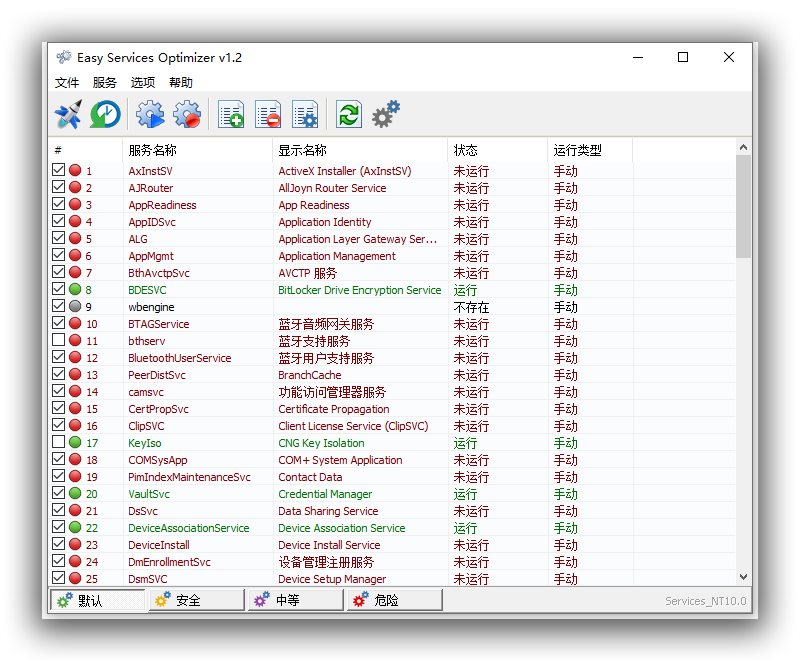This screenshot has width=800, height=661.
Task: Toggle checkbox for DmEnrollmentSvc row
Action: click(58, 561)
